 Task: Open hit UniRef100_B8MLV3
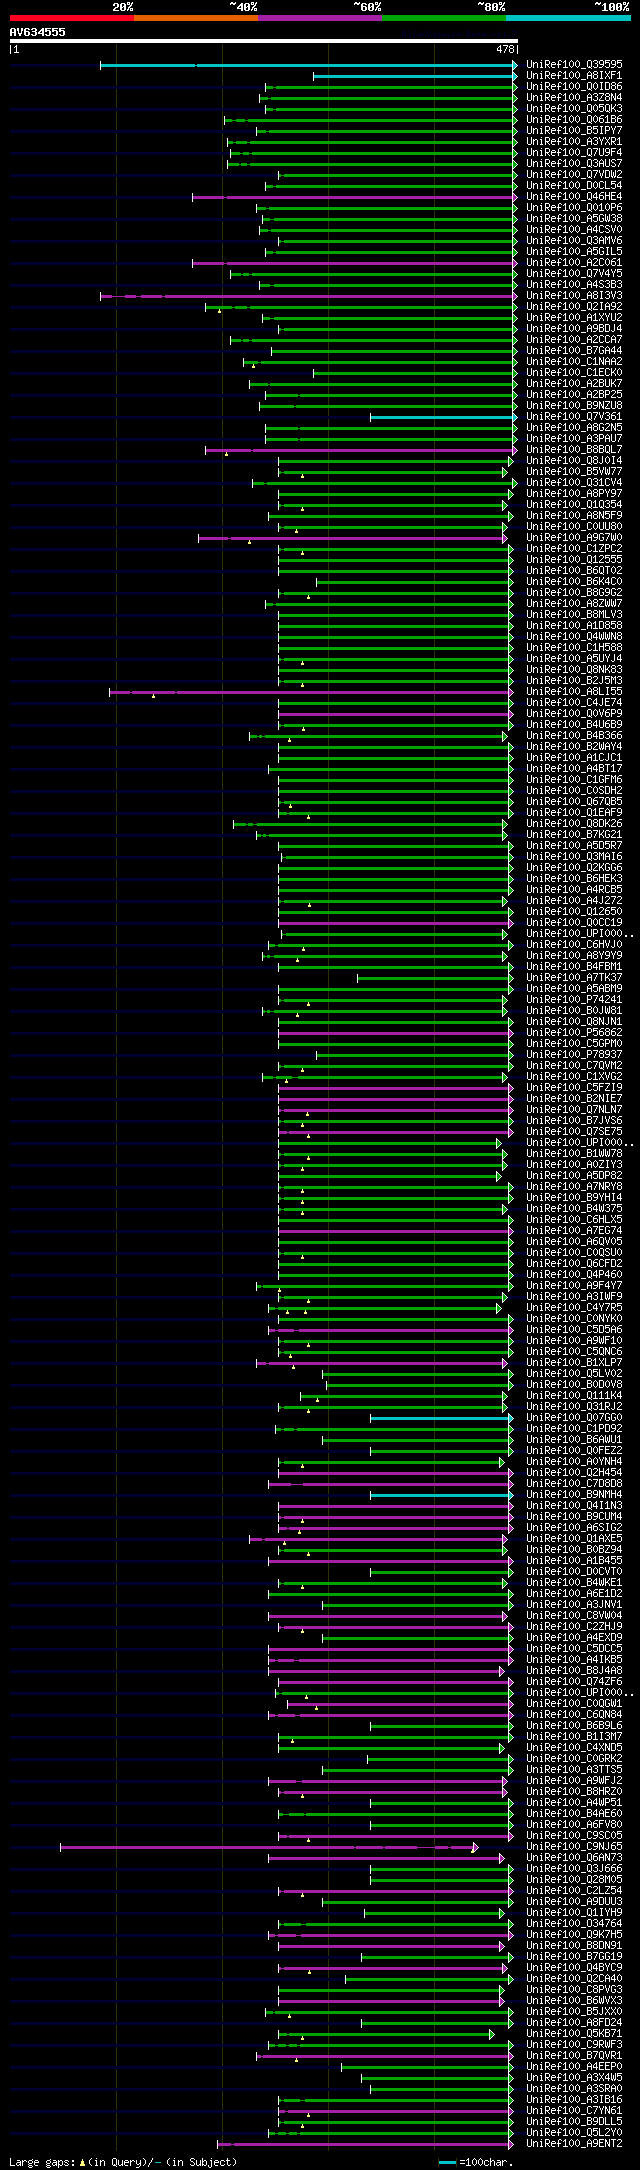[574, 614]
